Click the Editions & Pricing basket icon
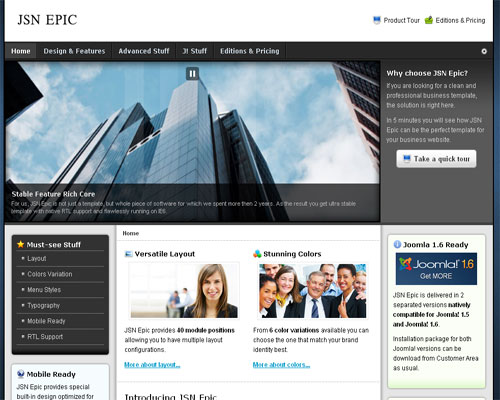 [x=429, y=20]
